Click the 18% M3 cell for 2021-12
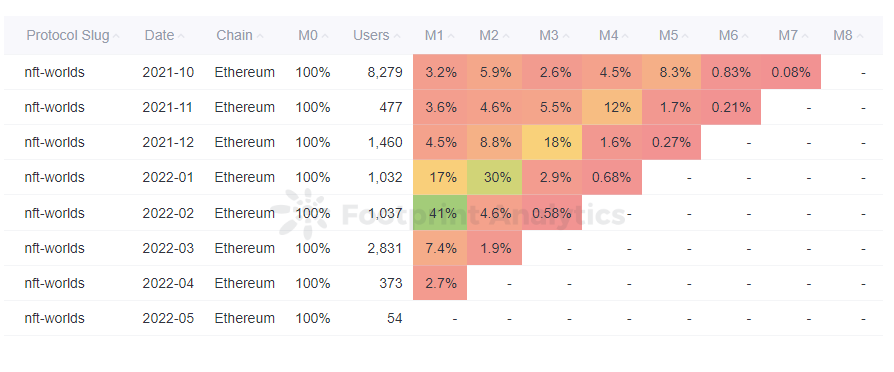This screenshot has width=894, height=372. 552,142
